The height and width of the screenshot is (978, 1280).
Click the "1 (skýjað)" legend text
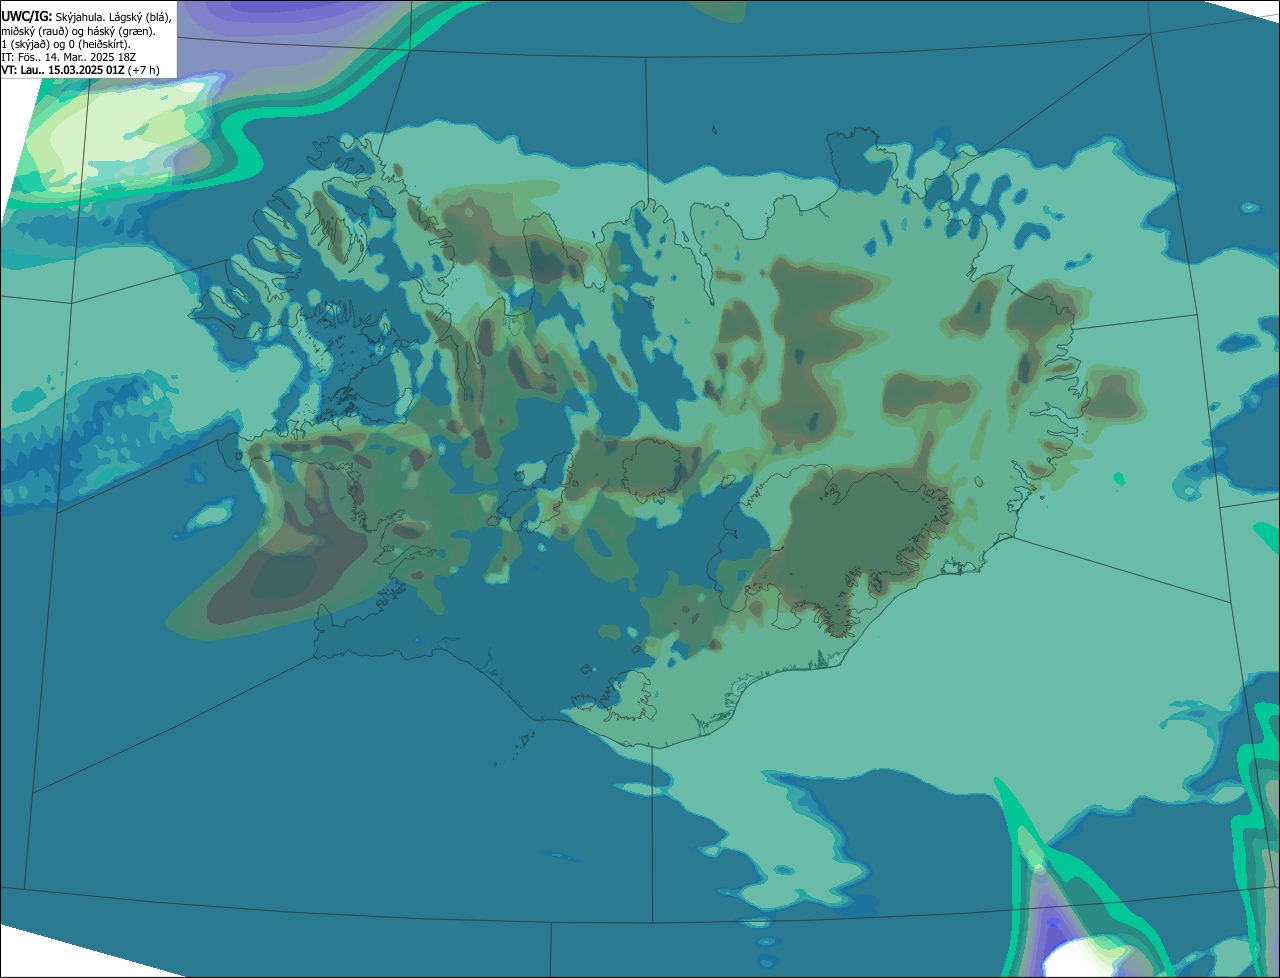tap(25, 45)
